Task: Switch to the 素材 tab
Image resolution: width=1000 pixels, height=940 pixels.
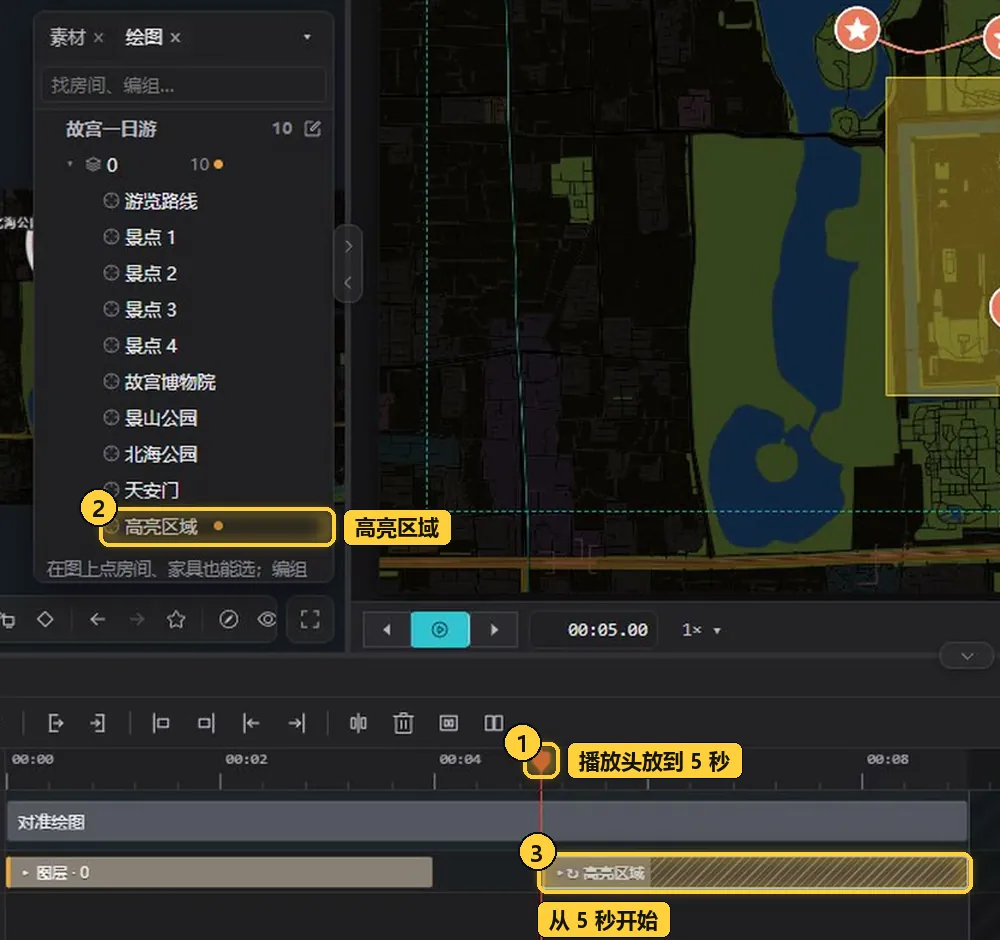Action: 68,37
